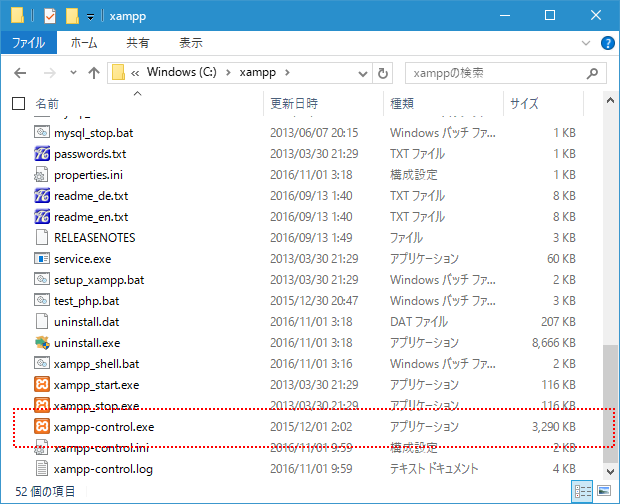Show hidden parent folders in breadcrumb
Image resolution: width=620 pixels, height=504 pixels.
tap(135, 73)
